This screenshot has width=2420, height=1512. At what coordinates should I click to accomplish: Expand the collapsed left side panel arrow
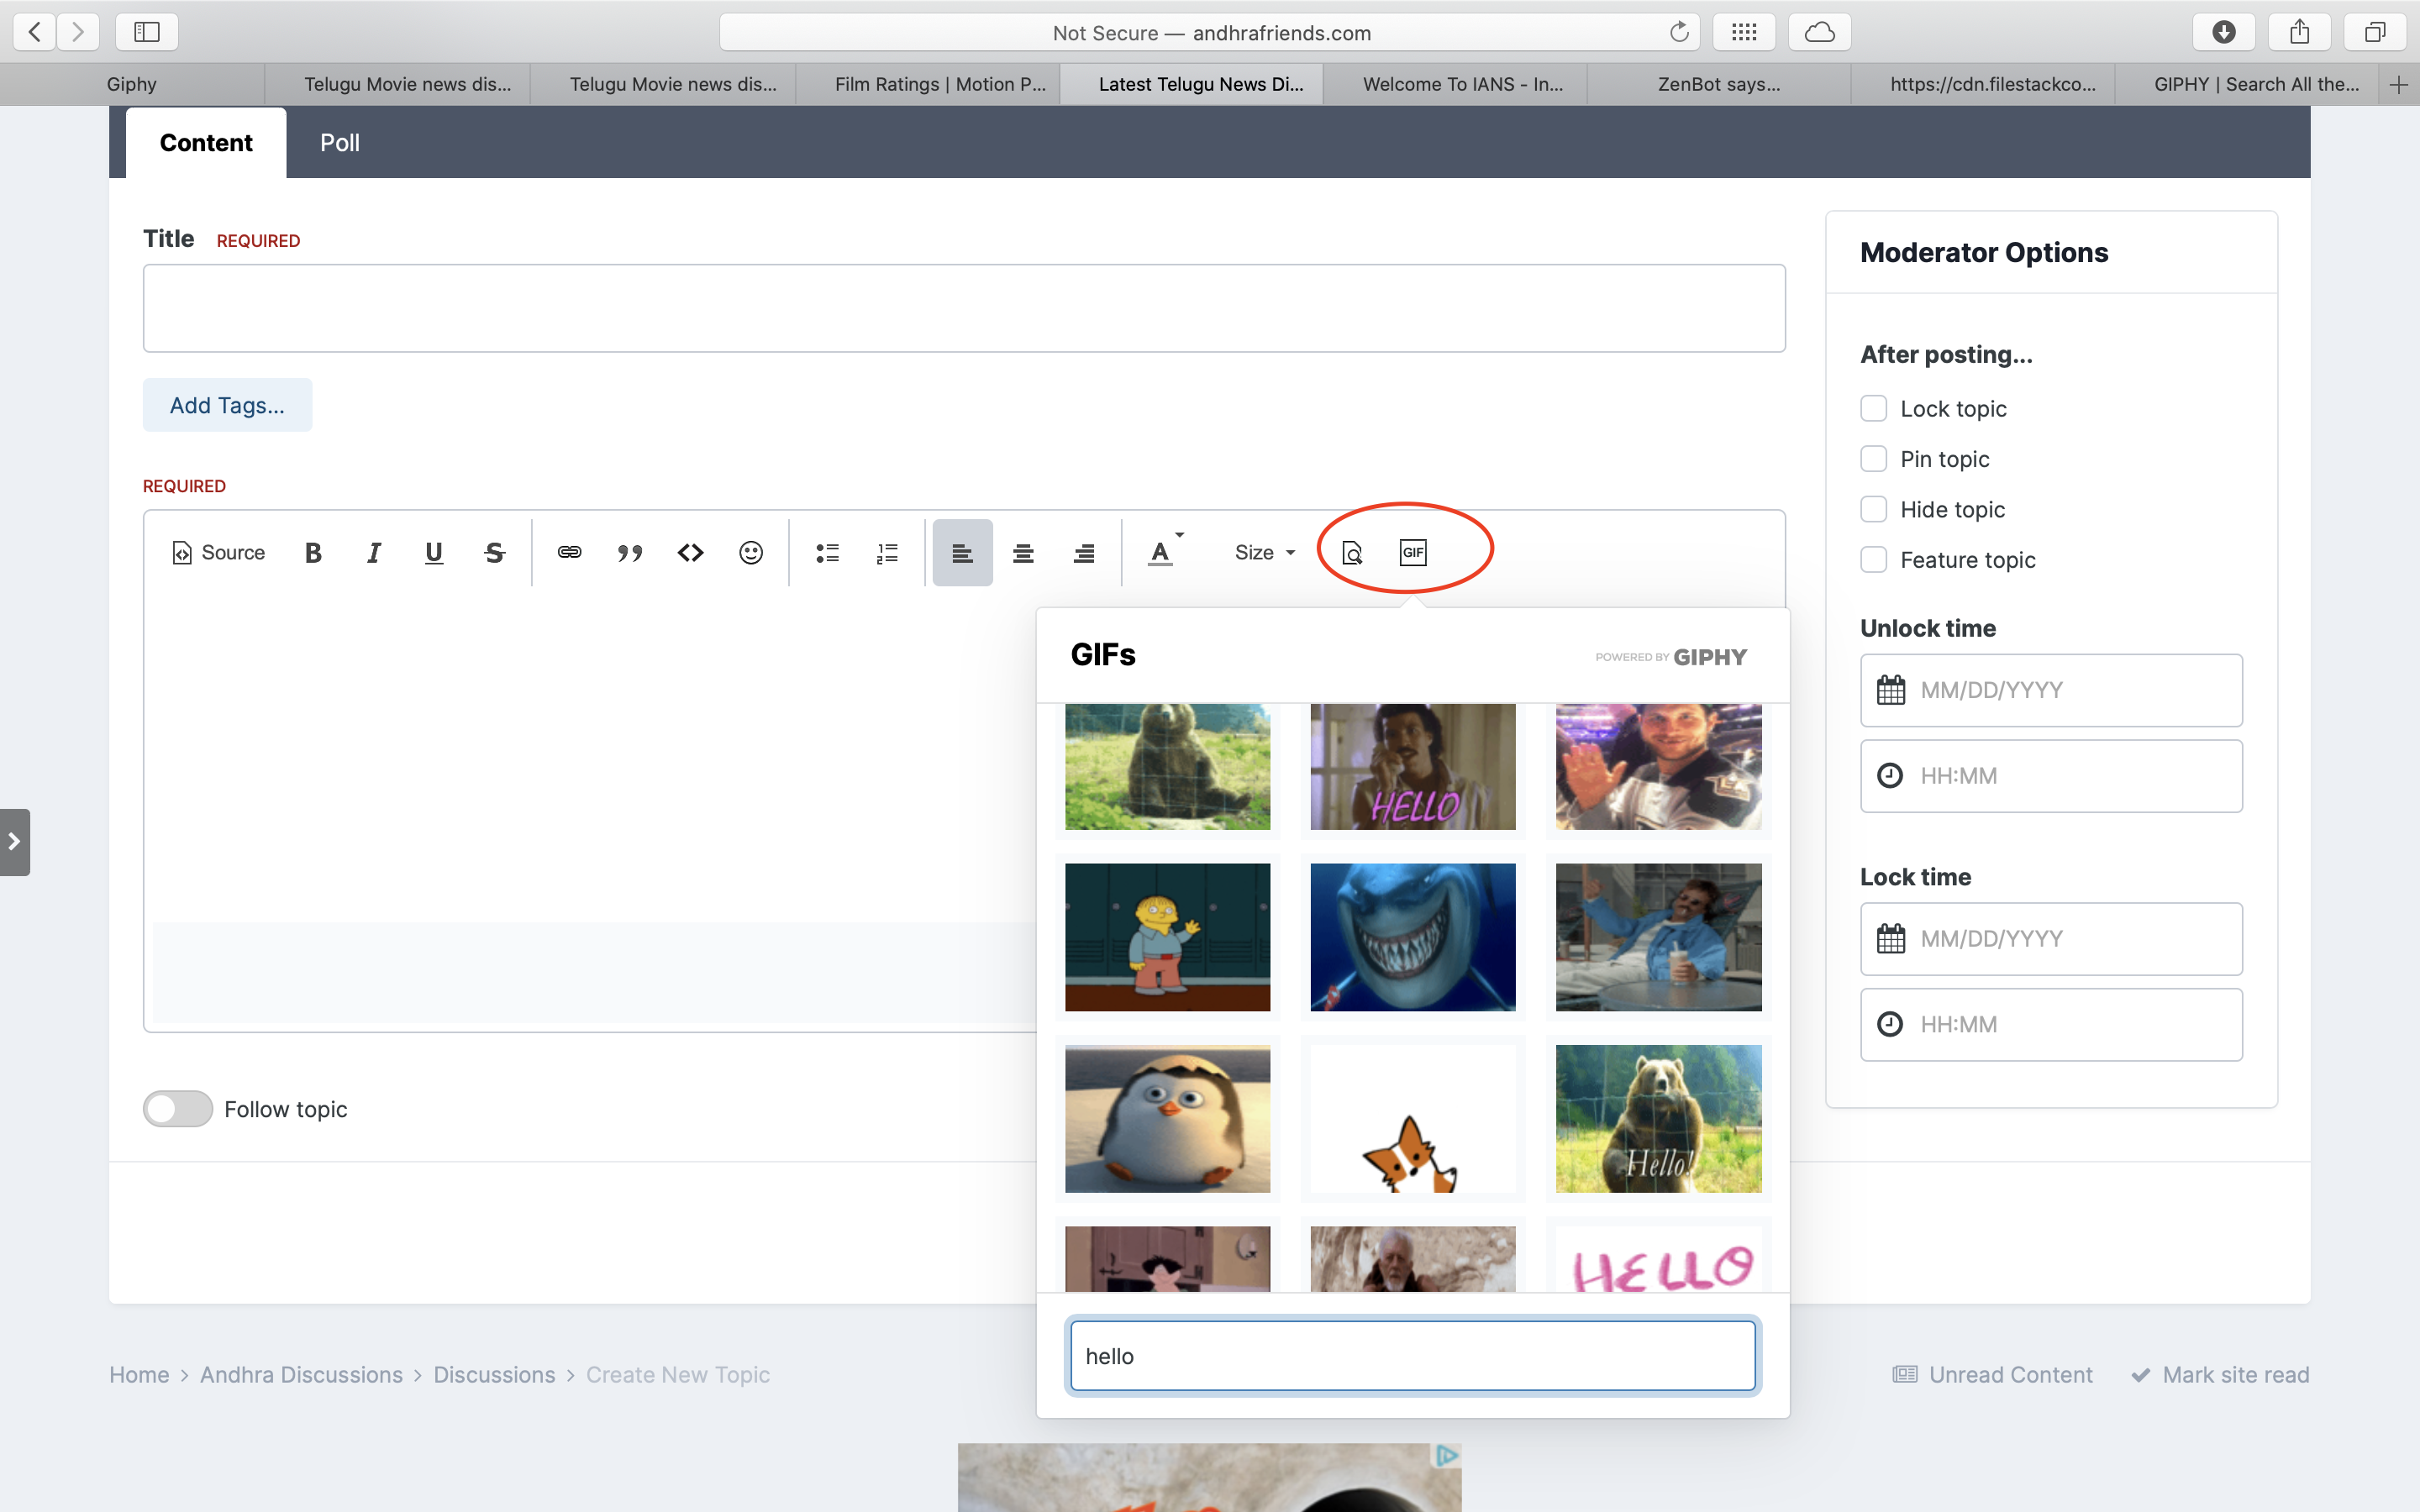click(x=14, y=842)
